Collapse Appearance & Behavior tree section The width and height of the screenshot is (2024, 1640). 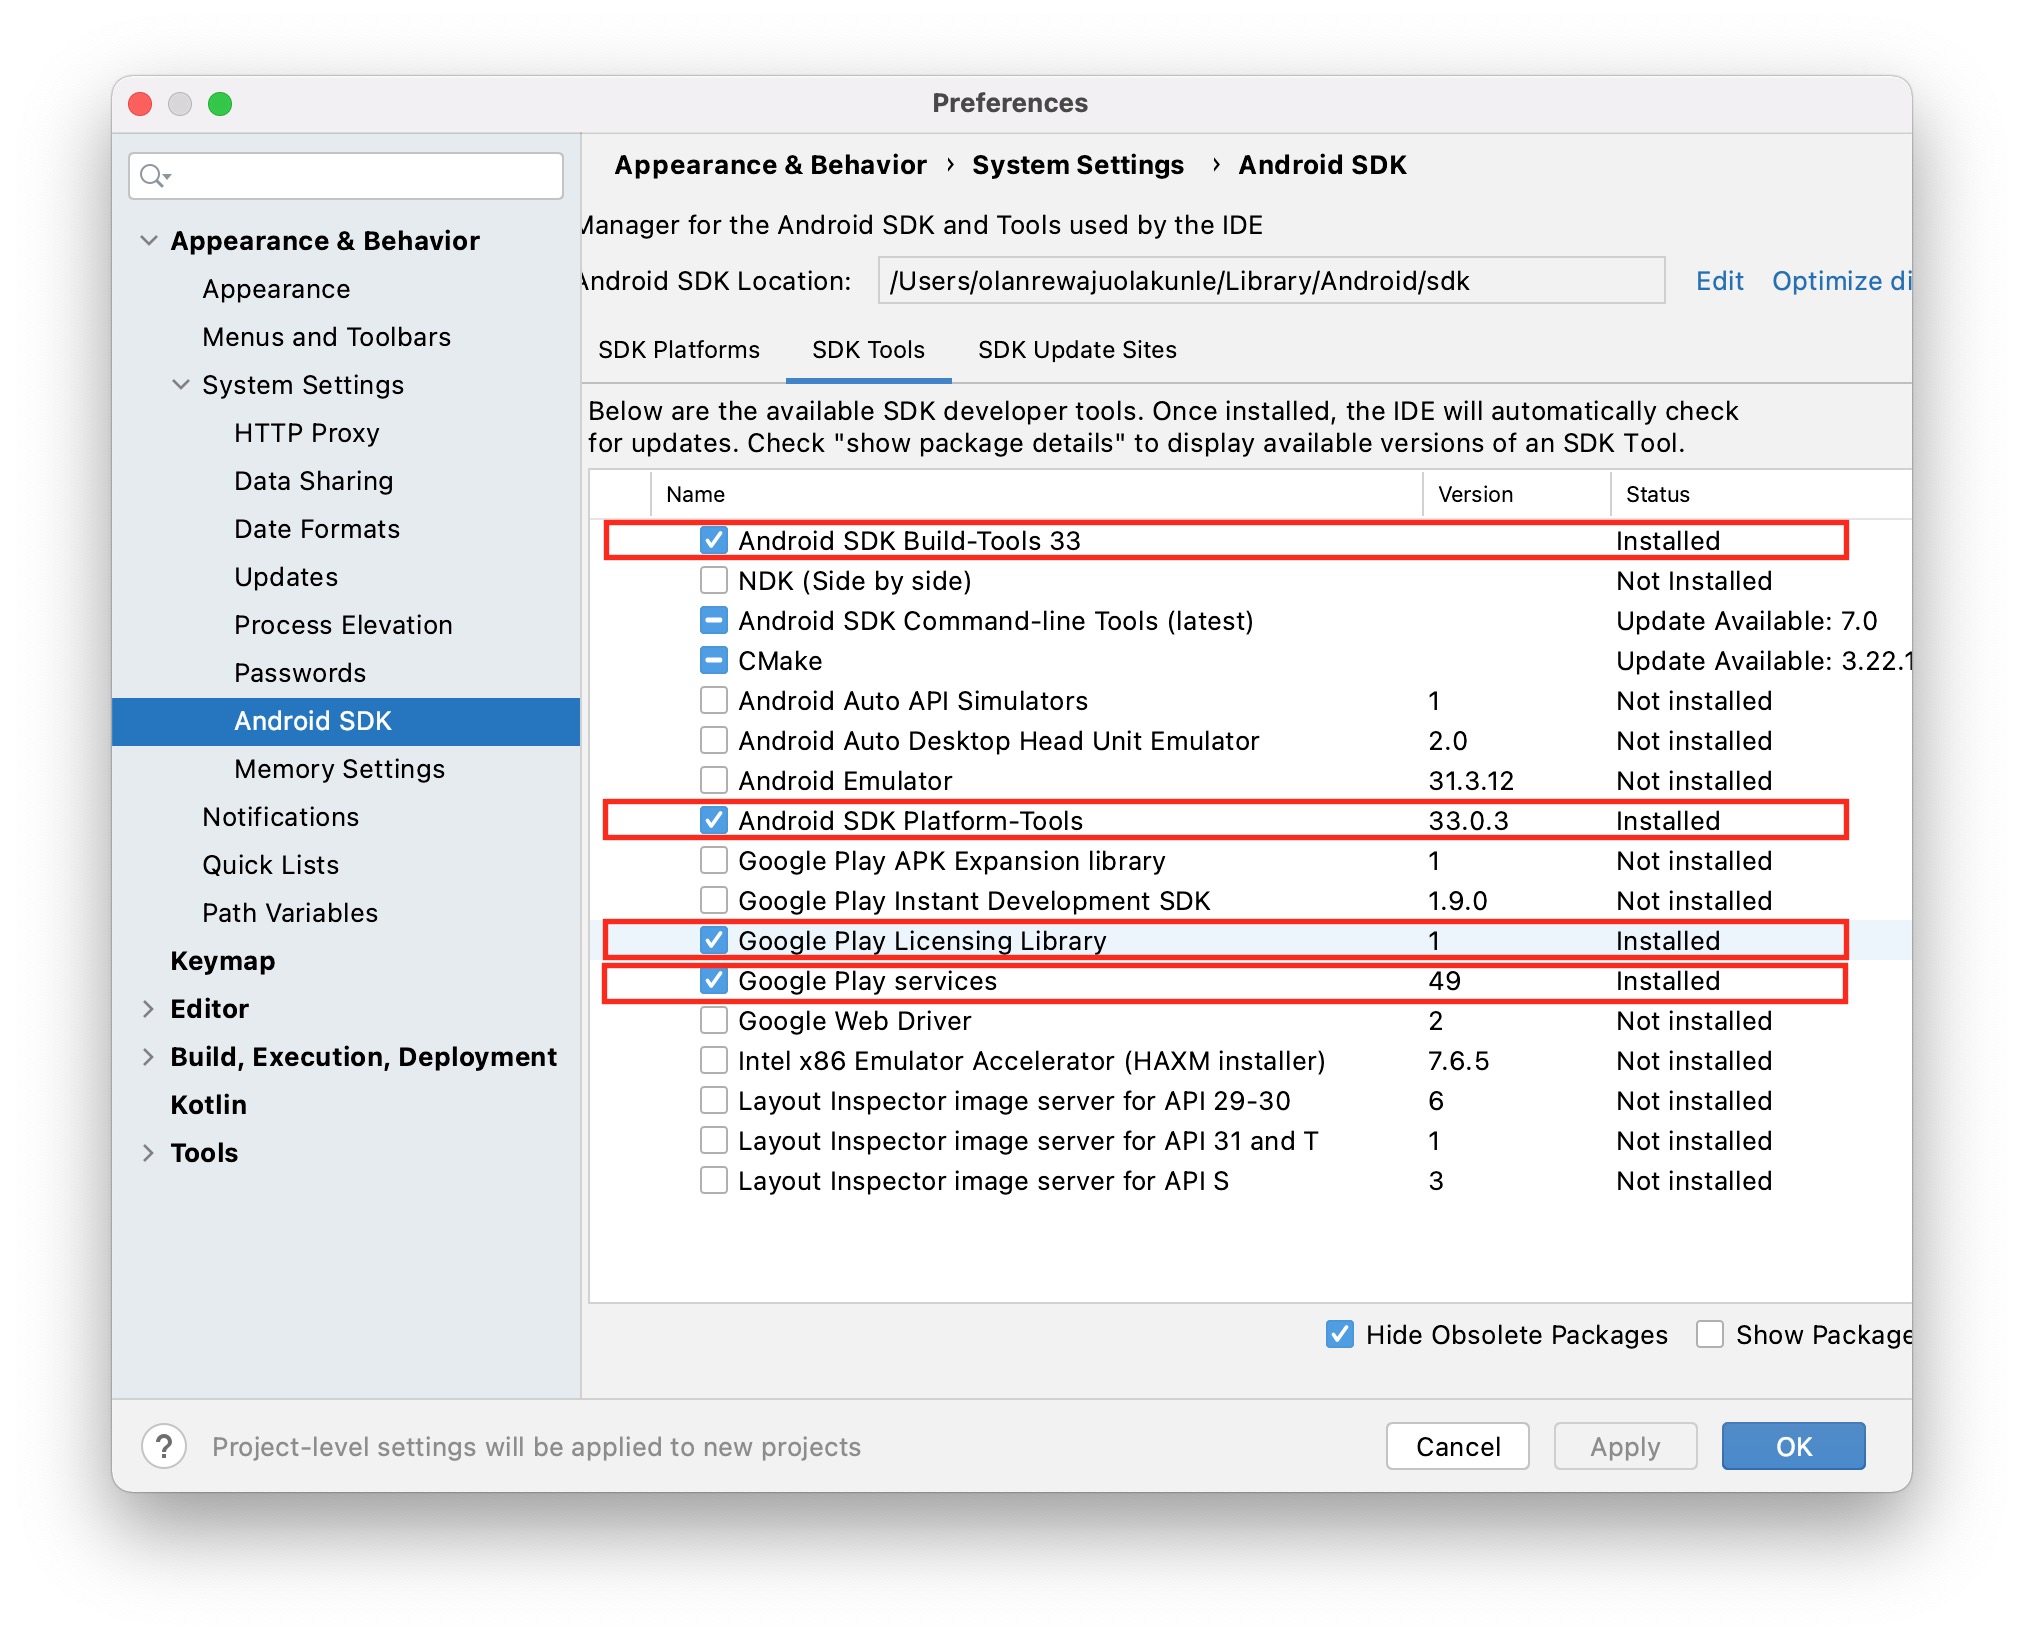149,241
